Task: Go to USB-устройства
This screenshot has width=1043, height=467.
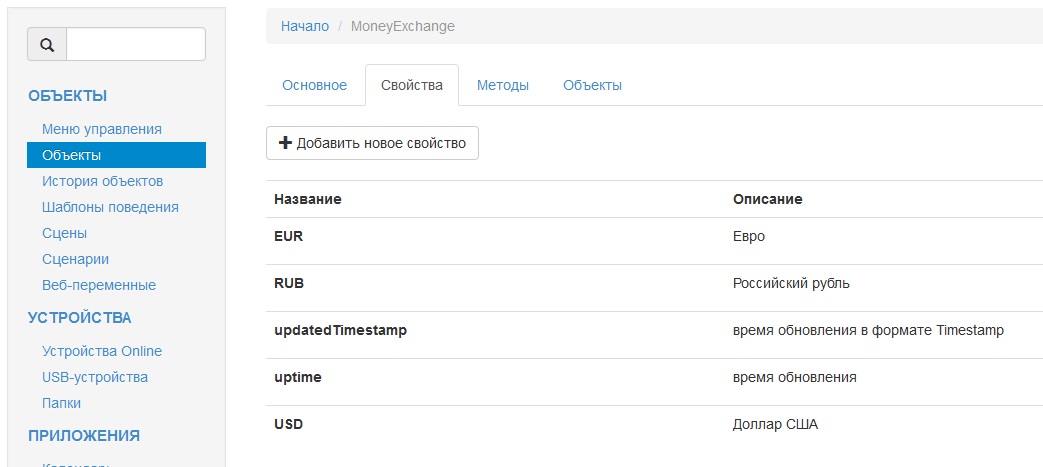Action: point(94,377)
